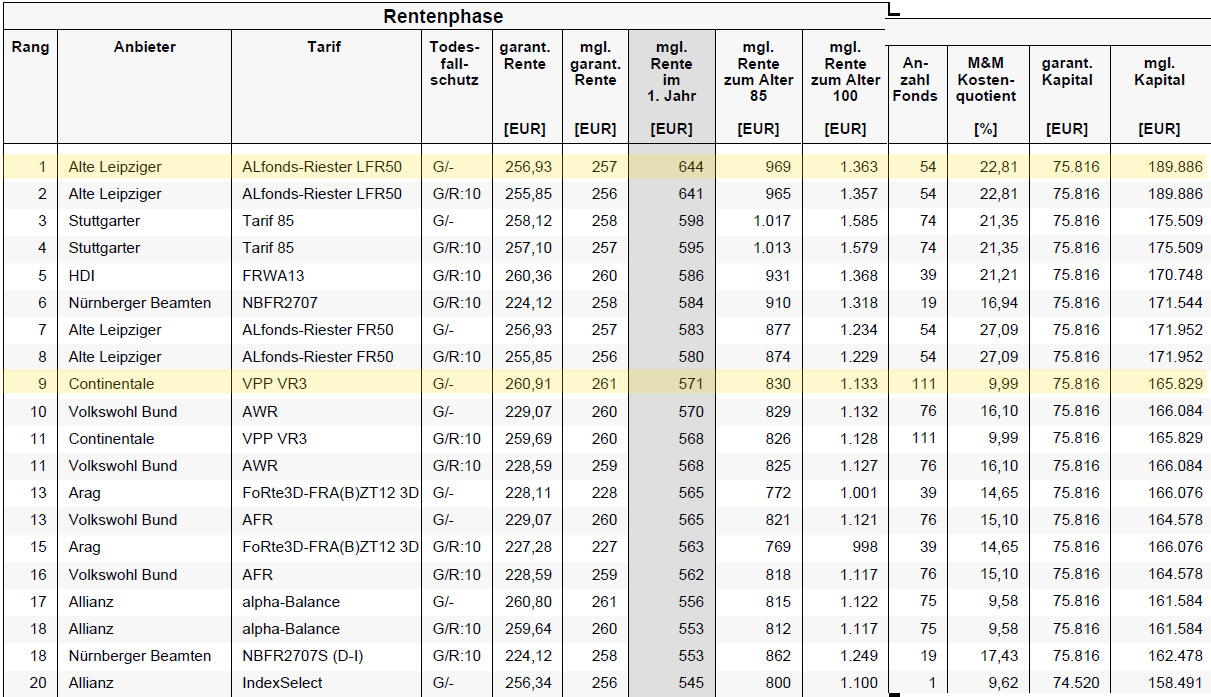The image size is (1211, 697).
Task: Select the FRWA13 tariff cell
Action: pyautogui.click(x=275, y=275)
